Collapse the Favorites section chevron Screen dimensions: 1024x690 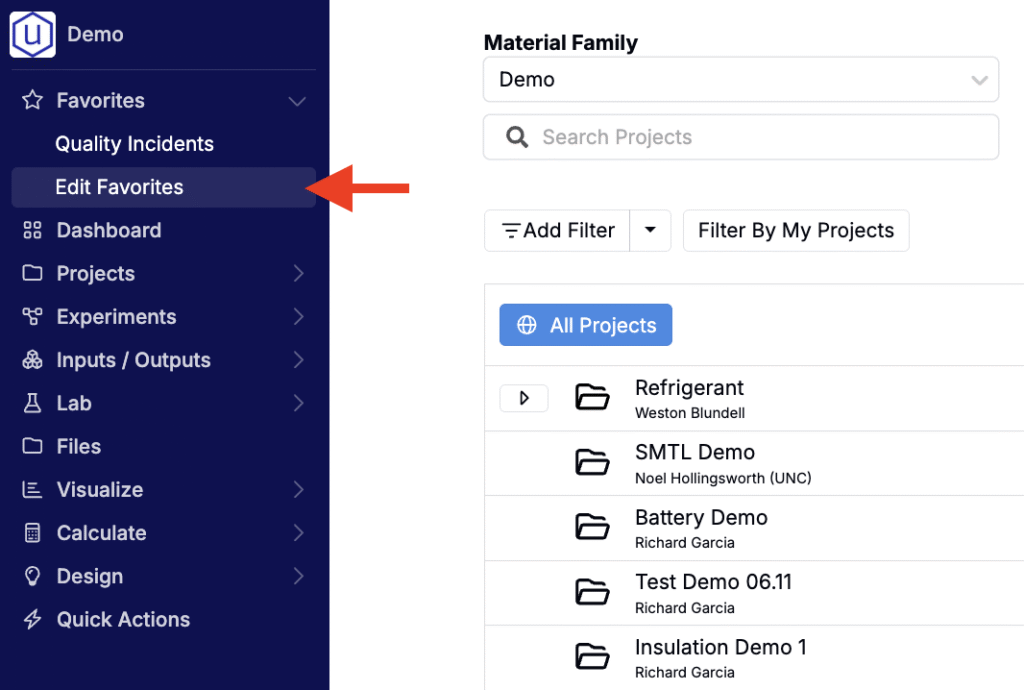[x=296, y=101]
